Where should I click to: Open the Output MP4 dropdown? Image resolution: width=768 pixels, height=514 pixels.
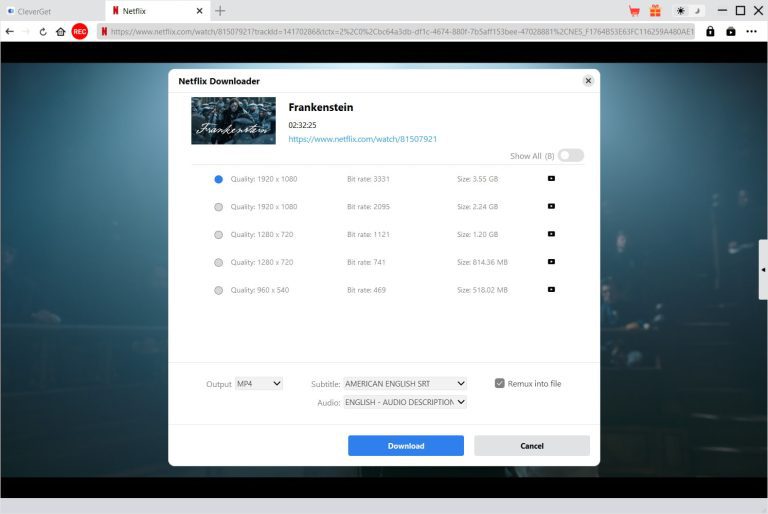pos(259,384)
